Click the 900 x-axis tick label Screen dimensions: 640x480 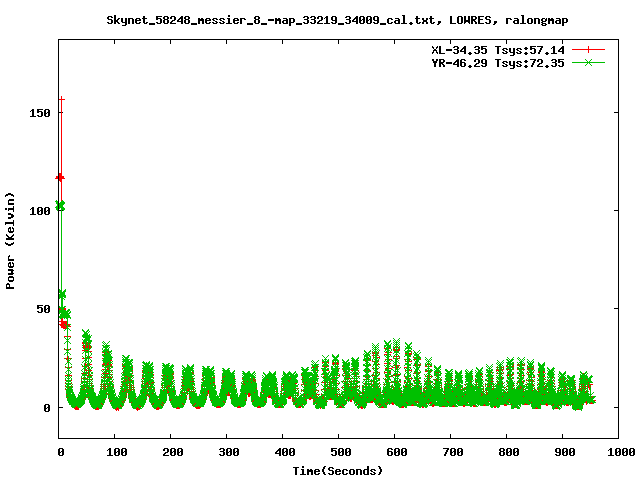[x=565, y=452]
